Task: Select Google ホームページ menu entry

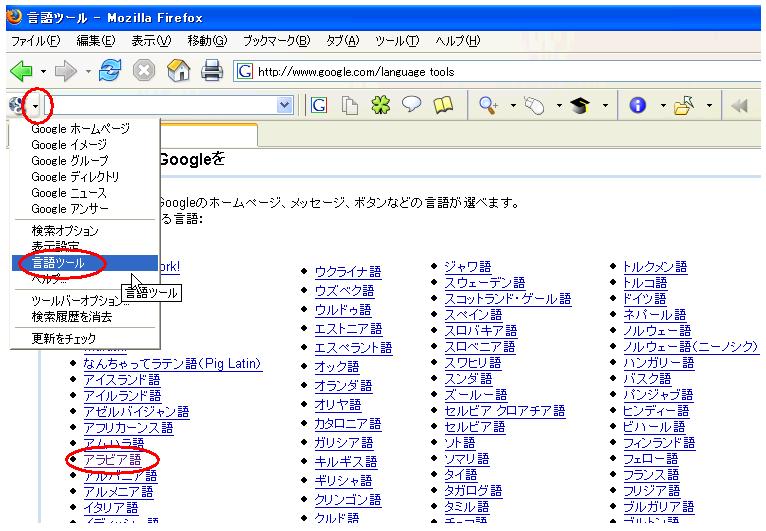Action: click(85, 128)
